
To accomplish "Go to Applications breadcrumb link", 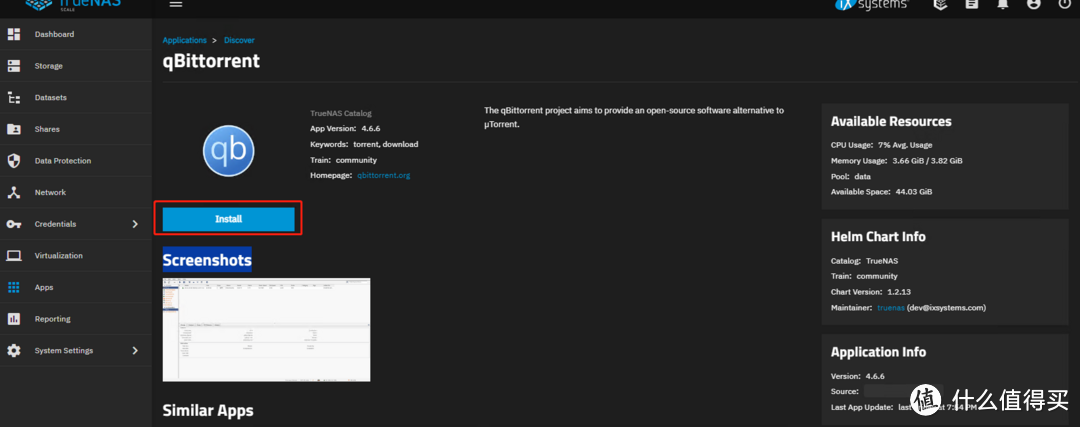I will click(x=184, y=41).
